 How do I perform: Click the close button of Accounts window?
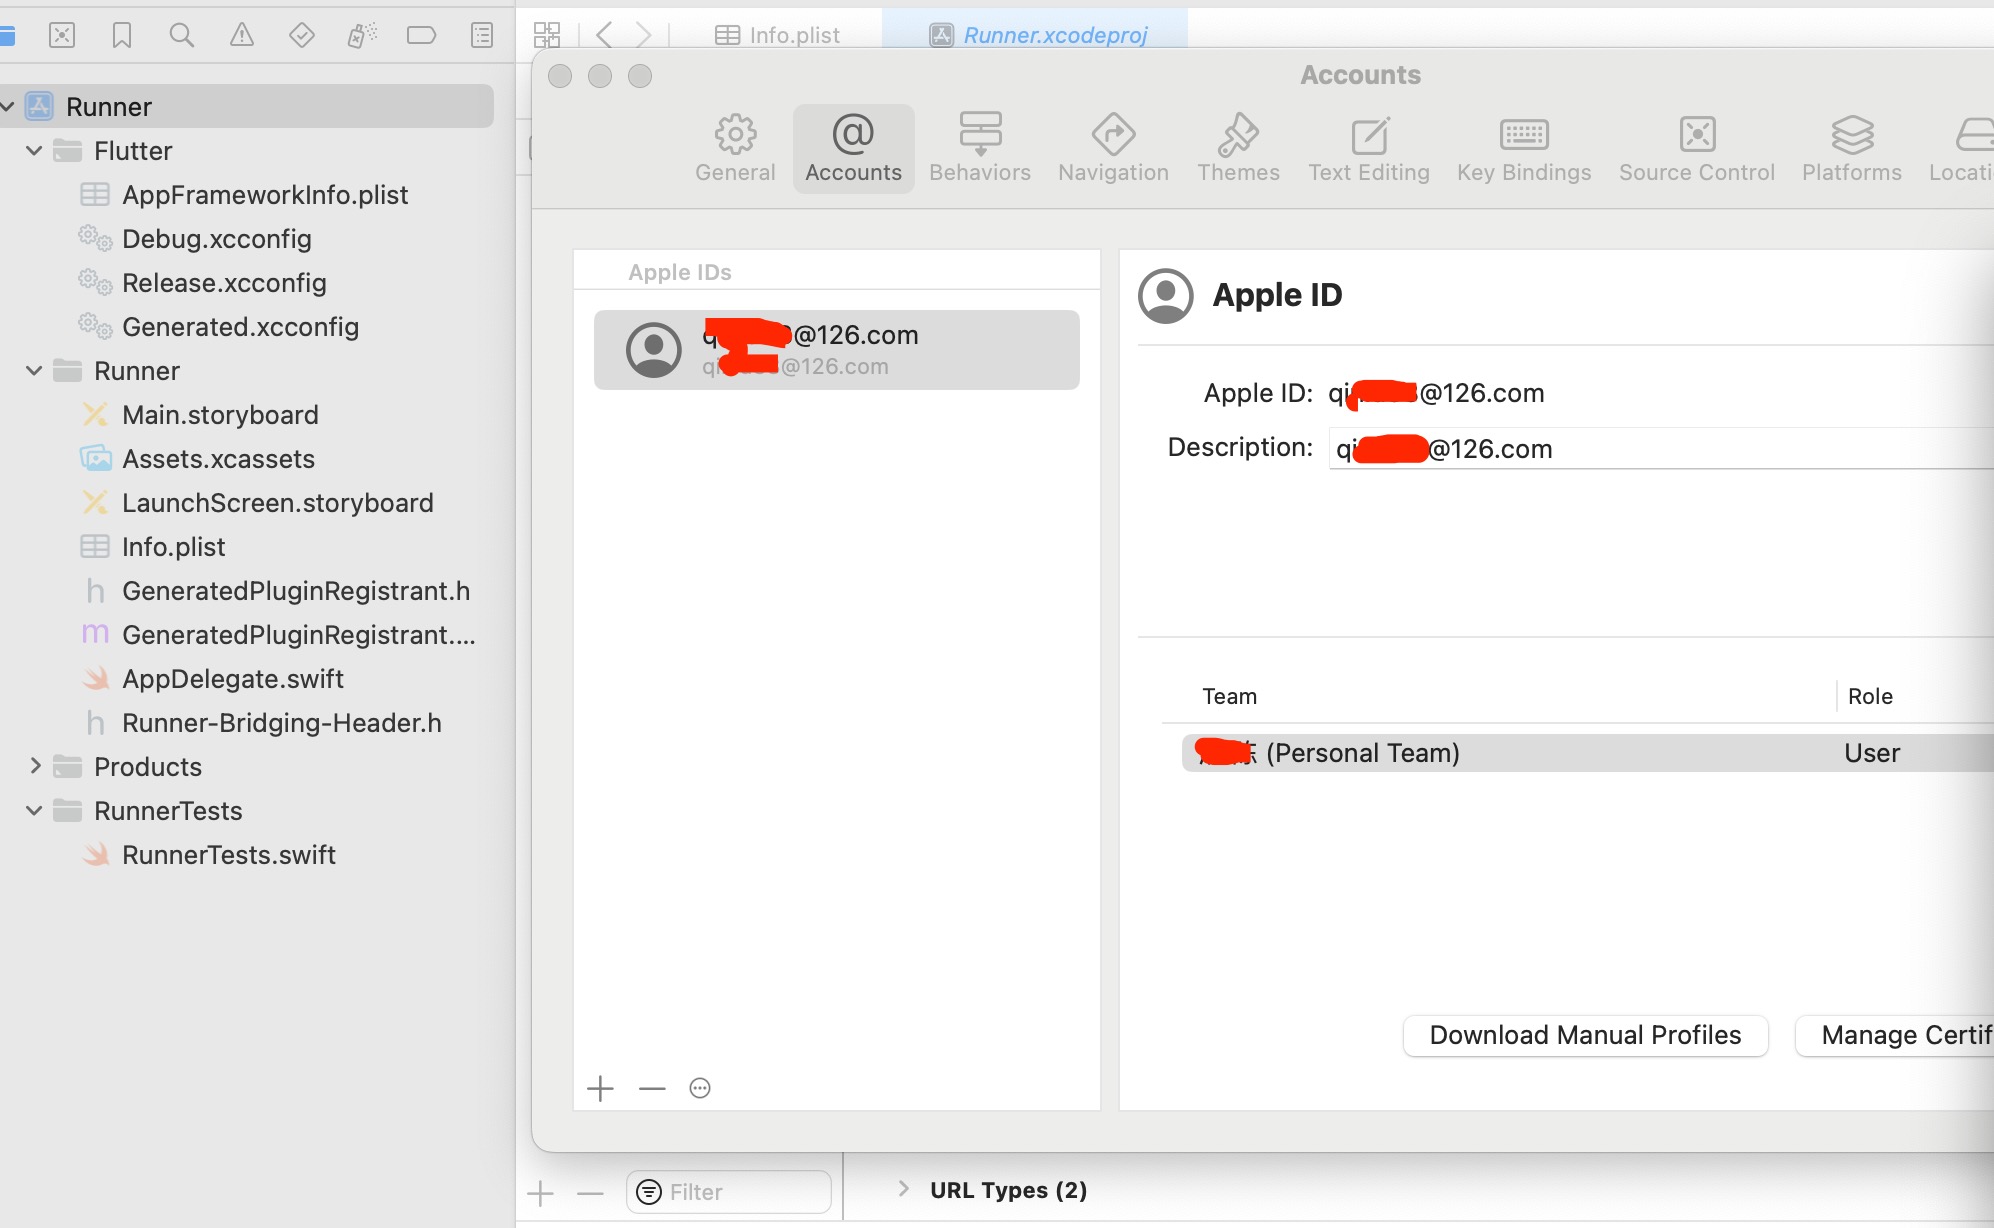click(x=560, y=76)
